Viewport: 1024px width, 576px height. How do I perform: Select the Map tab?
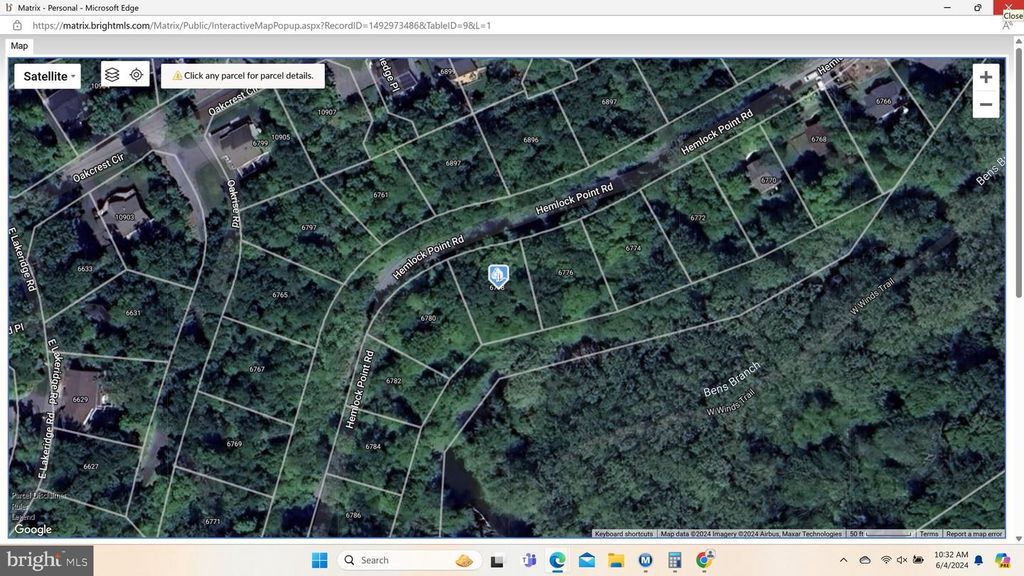19,46
